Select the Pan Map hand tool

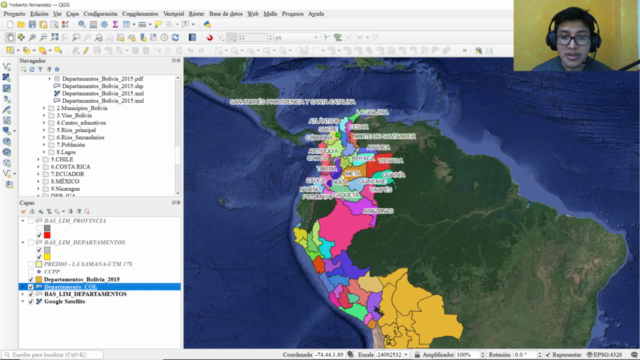click(x=10, y=38)
